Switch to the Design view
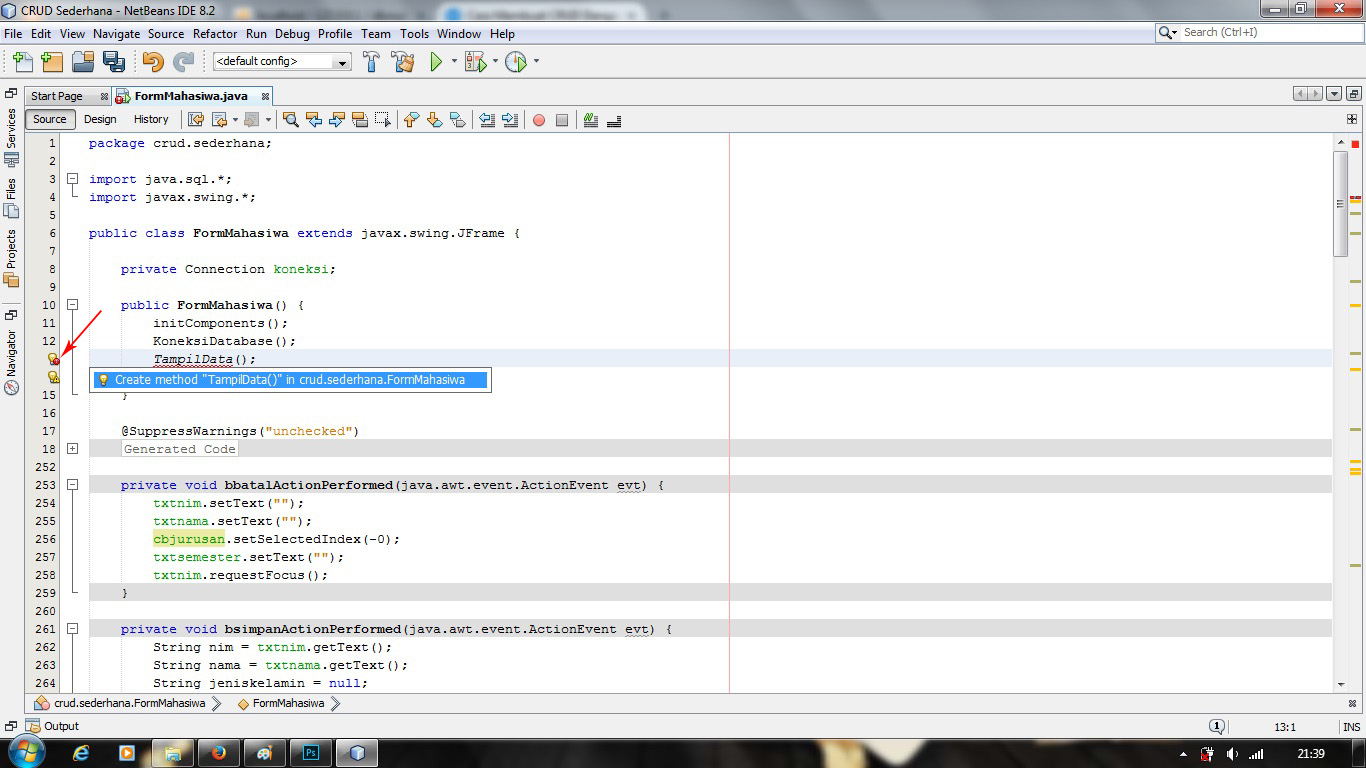 click(x=100, y=120)
